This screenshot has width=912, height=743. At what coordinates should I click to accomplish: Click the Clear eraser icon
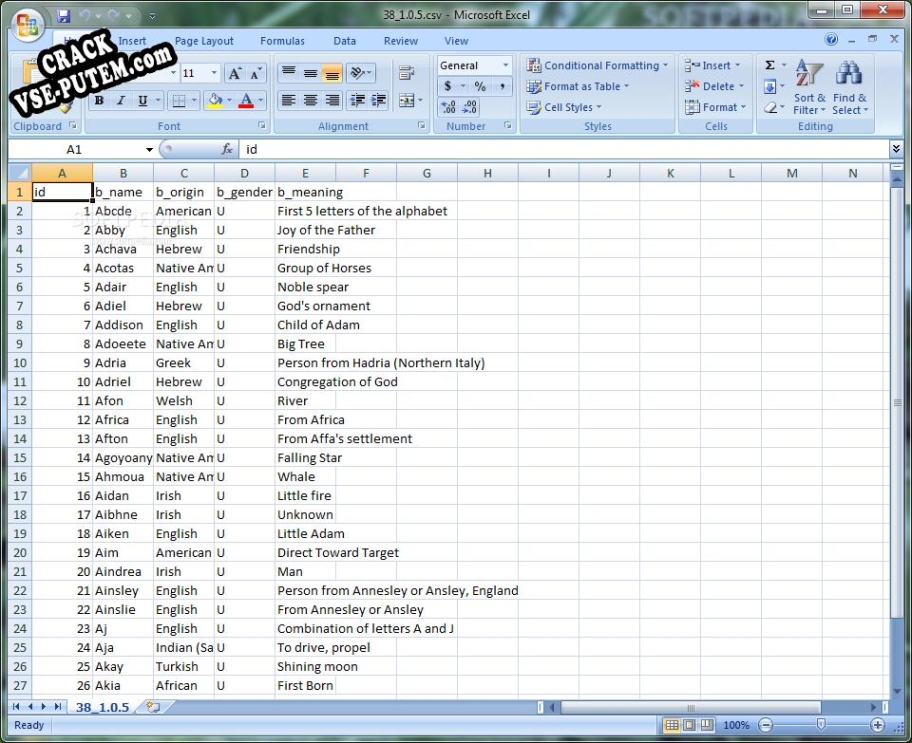770,108
